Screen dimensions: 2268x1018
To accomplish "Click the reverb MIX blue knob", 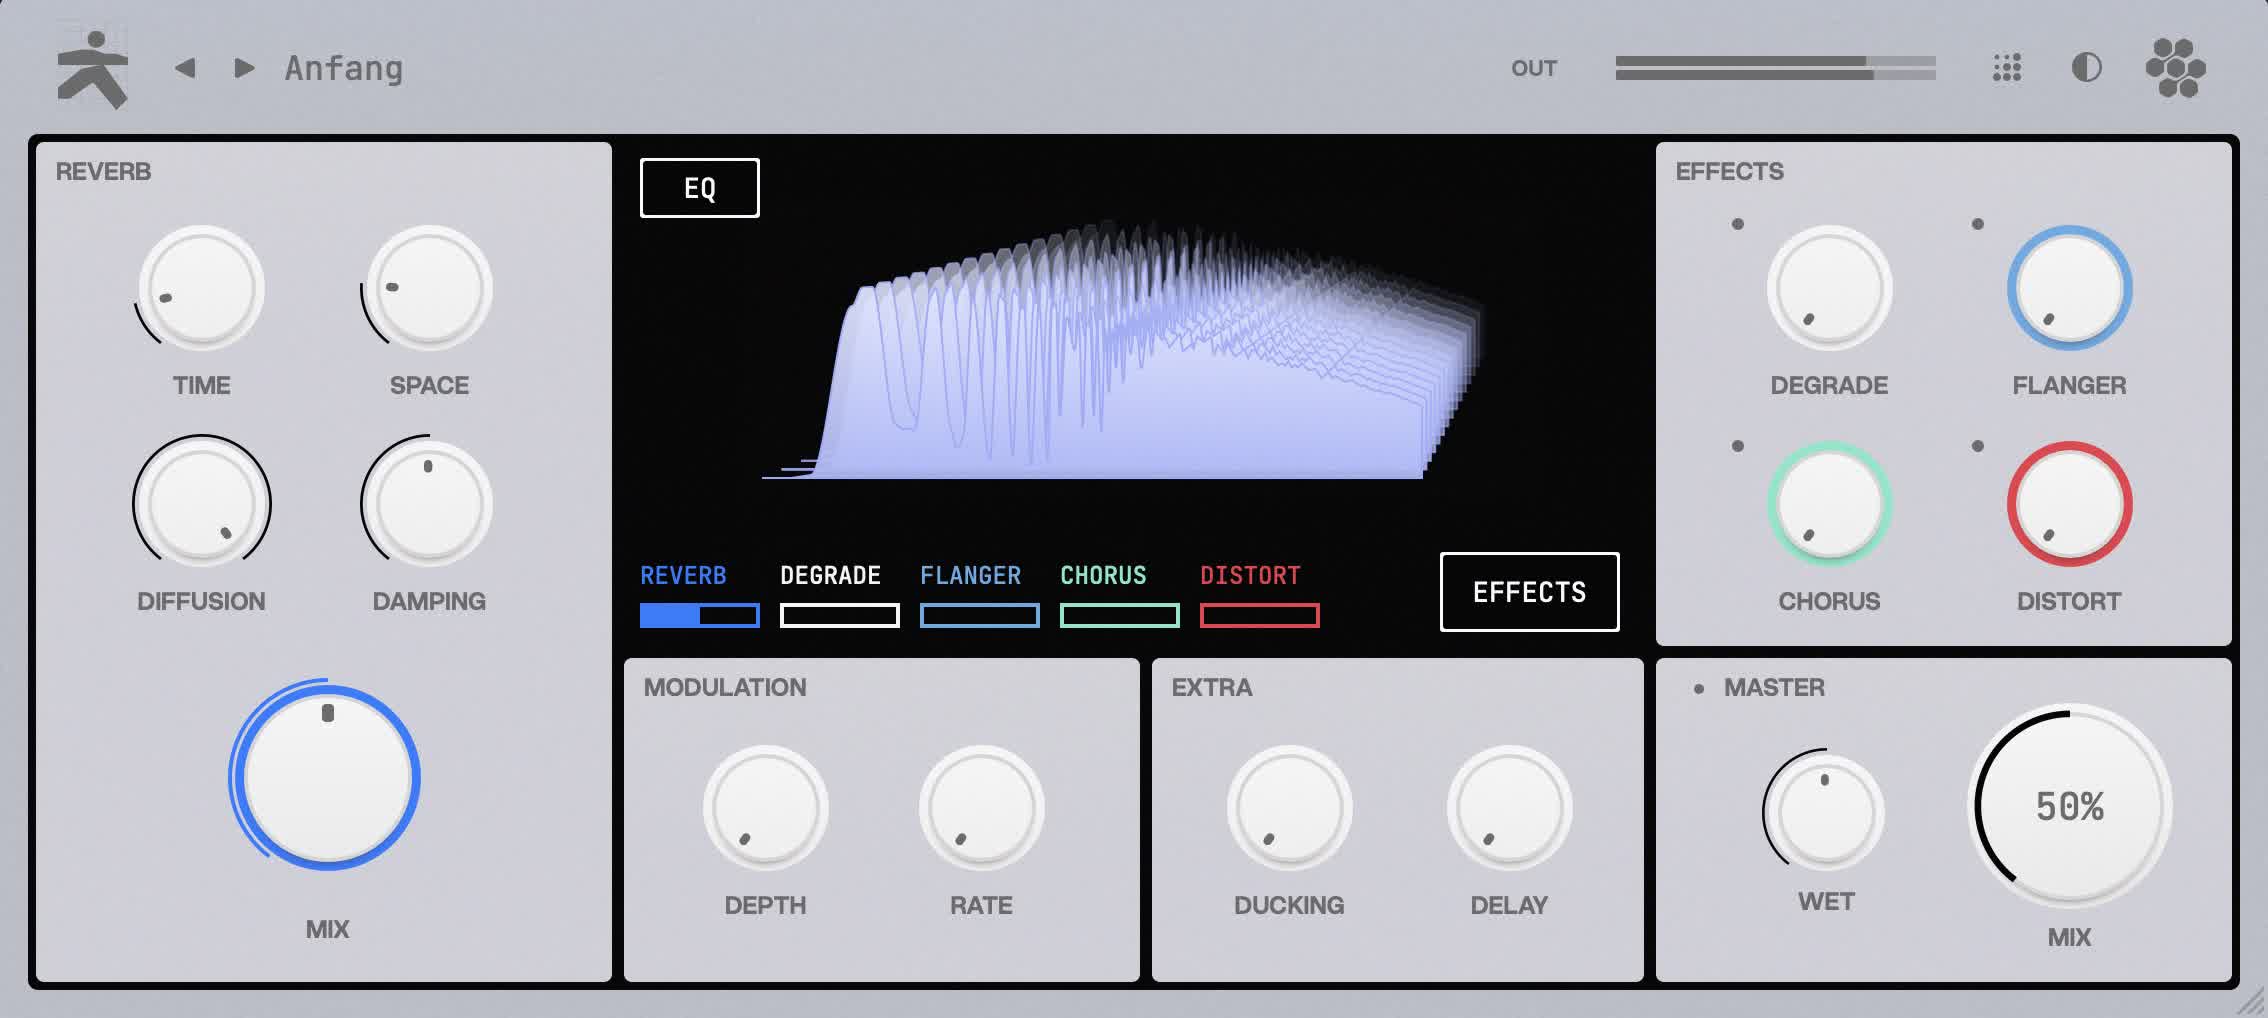I will 327,777.
